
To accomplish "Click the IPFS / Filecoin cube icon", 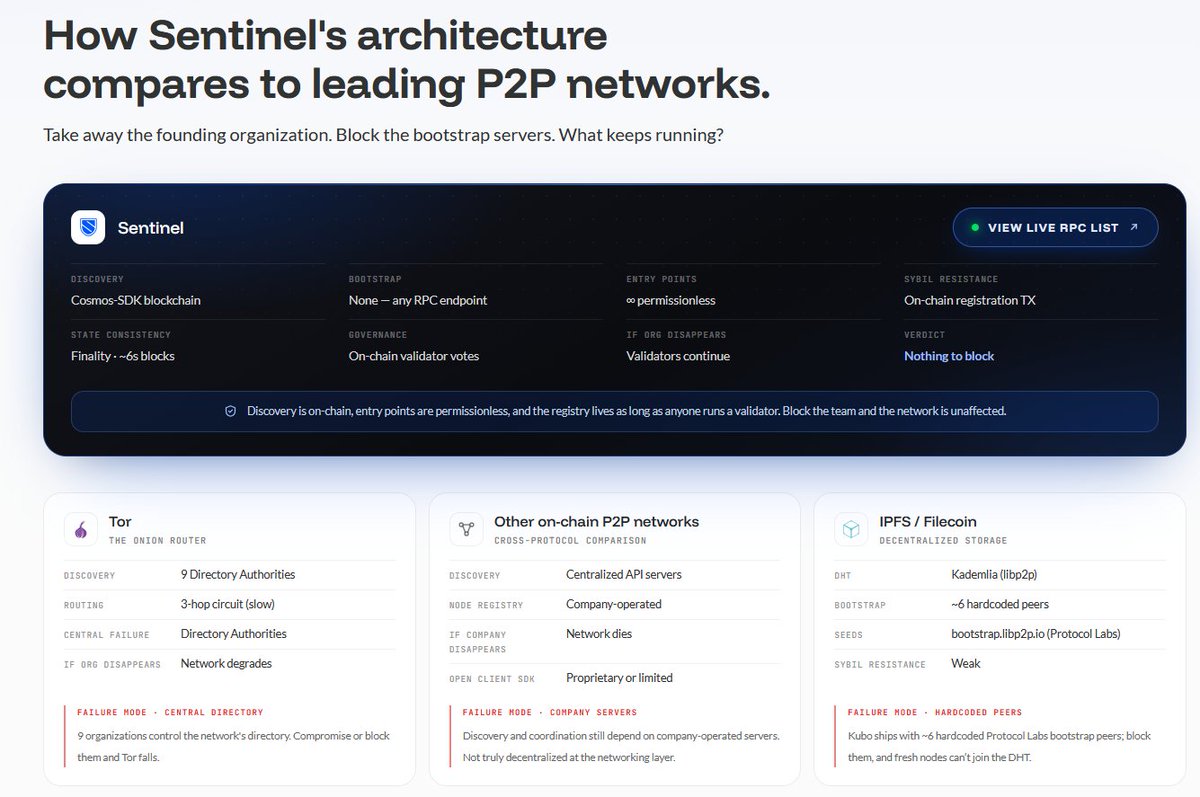I will [x=851, y=530].
